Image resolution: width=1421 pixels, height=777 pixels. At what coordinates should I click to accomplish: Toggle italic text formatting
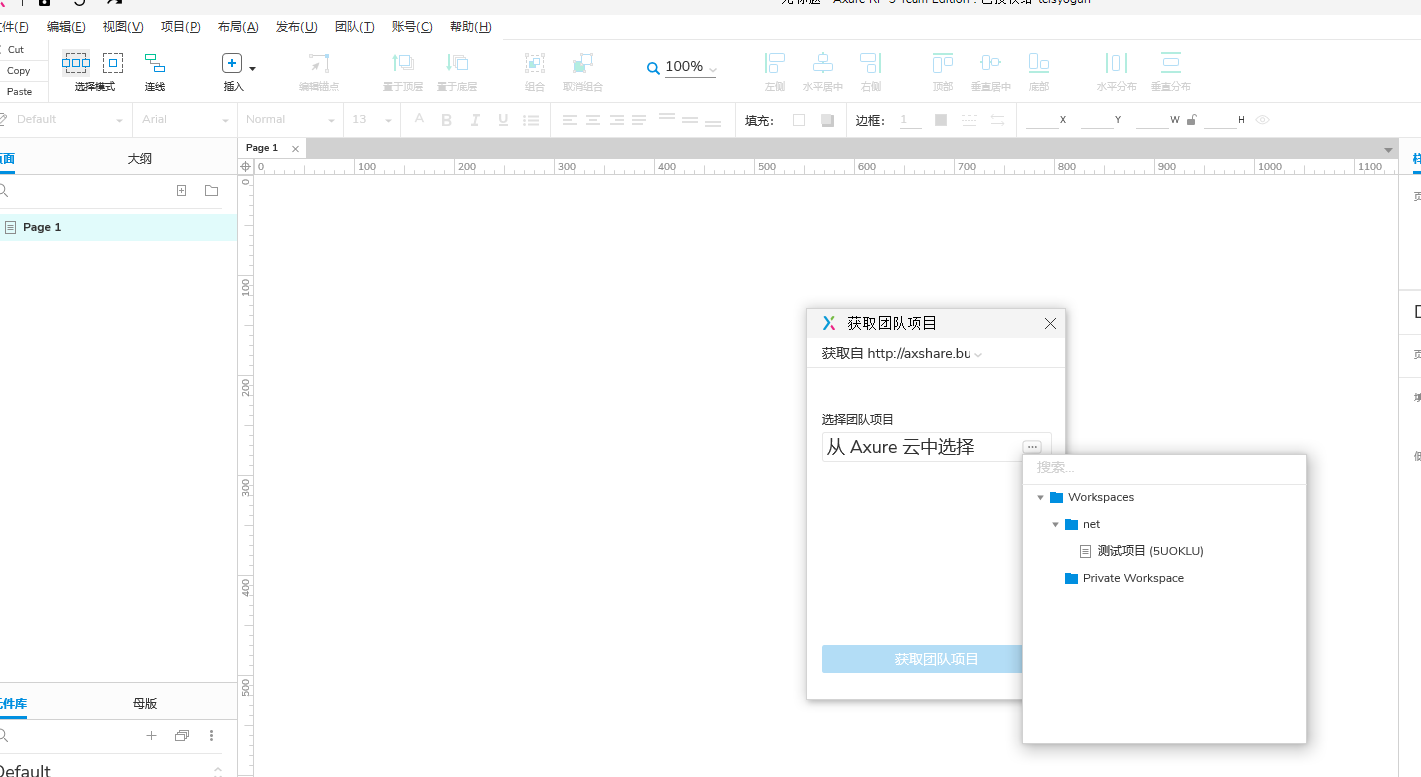[x=475, y=120]
